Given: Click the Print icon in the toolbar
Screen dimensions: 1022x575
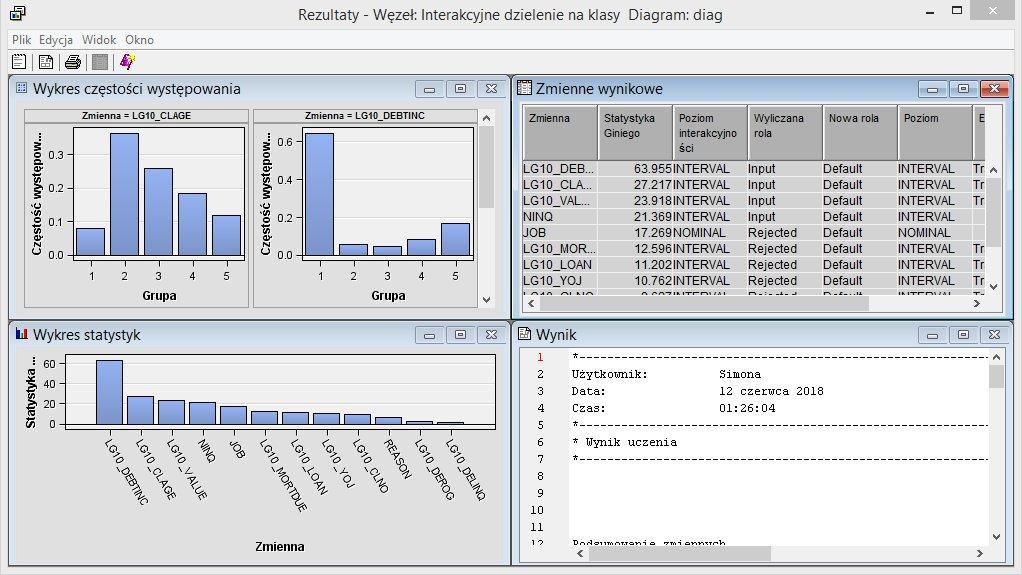Looking at the screenshot, I should click(72, 62).
